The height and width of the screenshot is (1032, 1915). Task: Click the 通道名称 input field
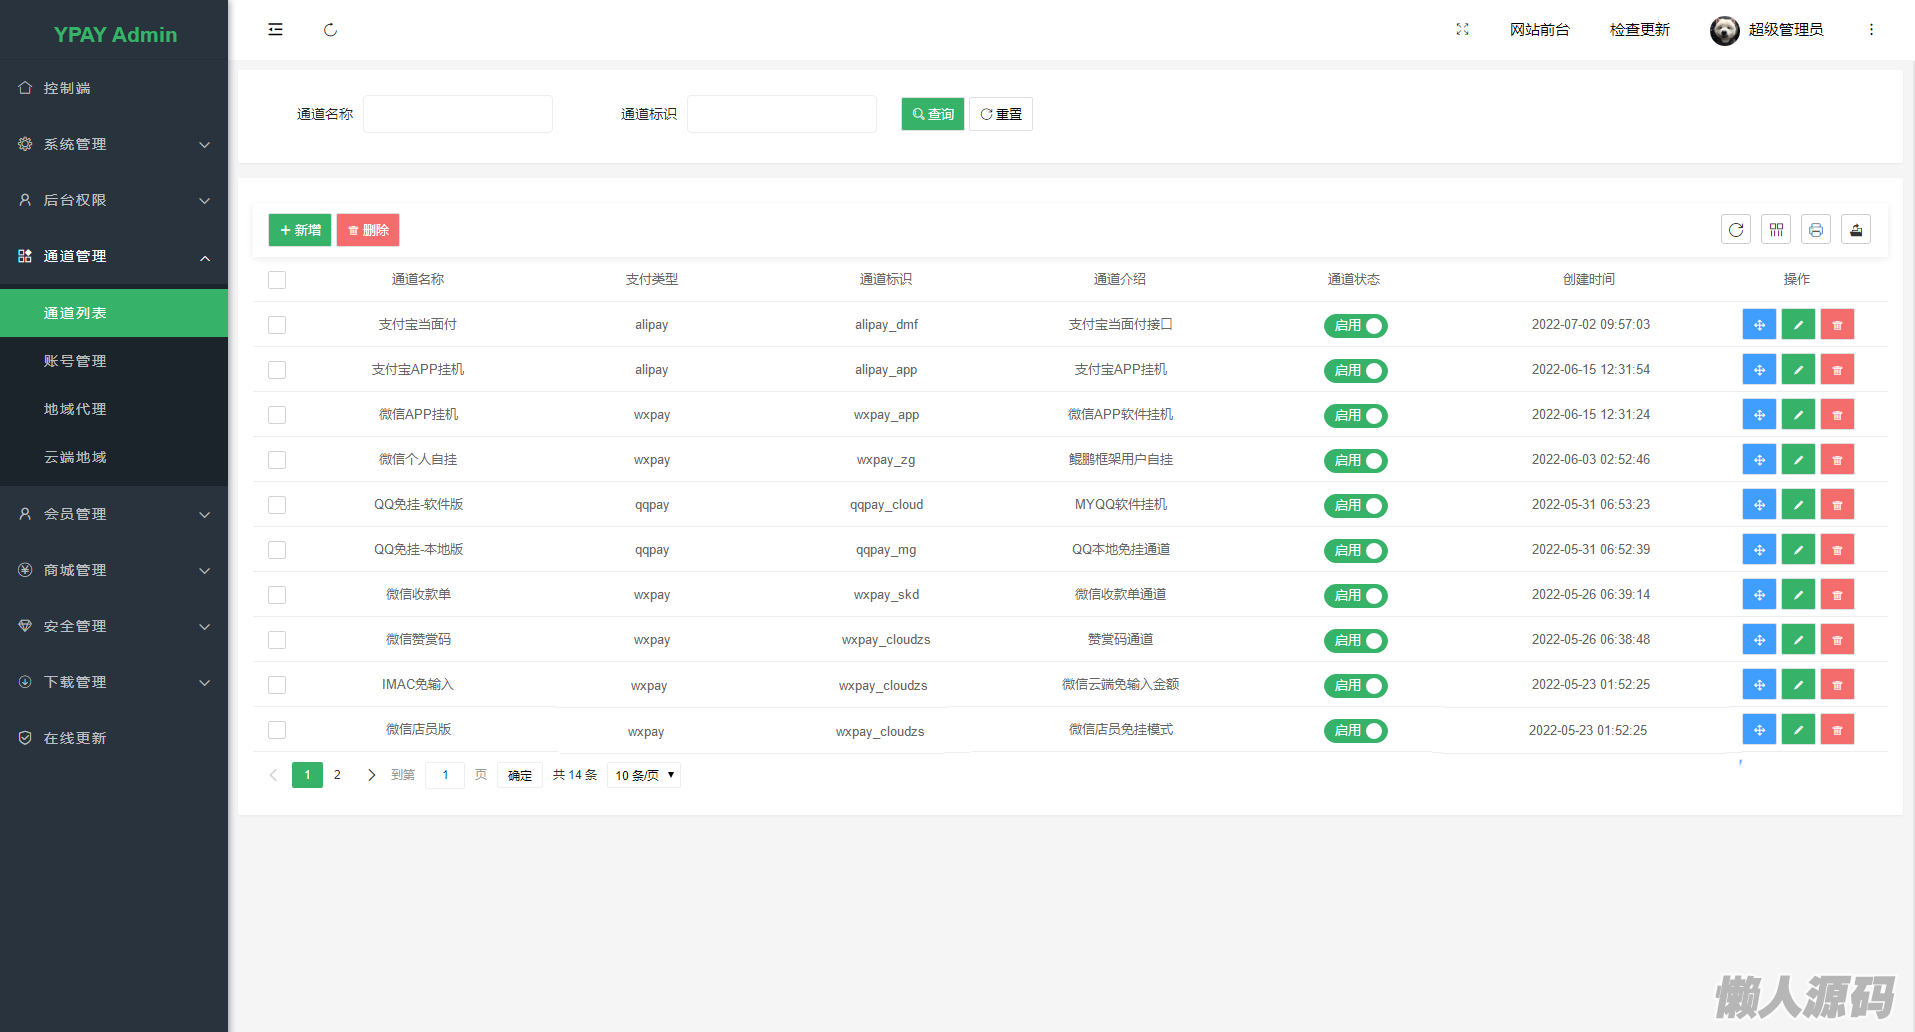(x=458, y=114)
